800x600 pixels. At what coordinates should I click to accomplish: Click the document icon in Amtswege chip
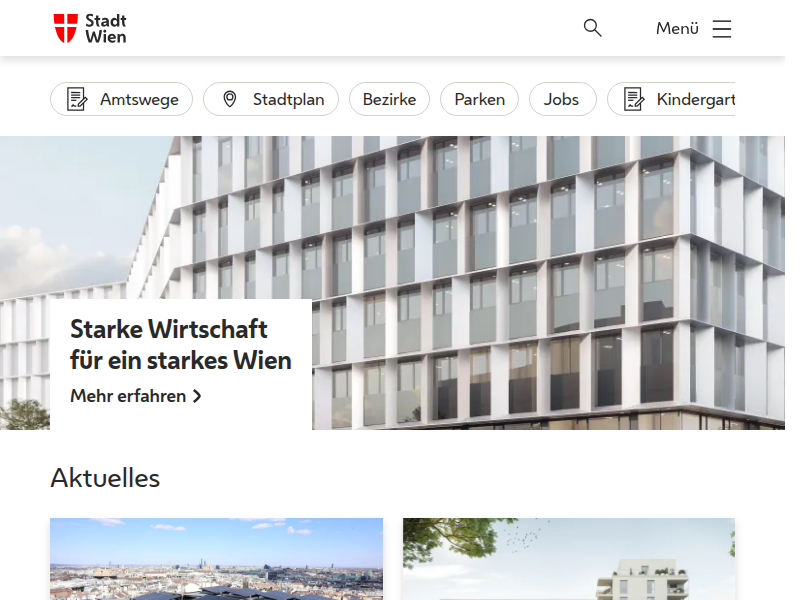click(77, 99)
